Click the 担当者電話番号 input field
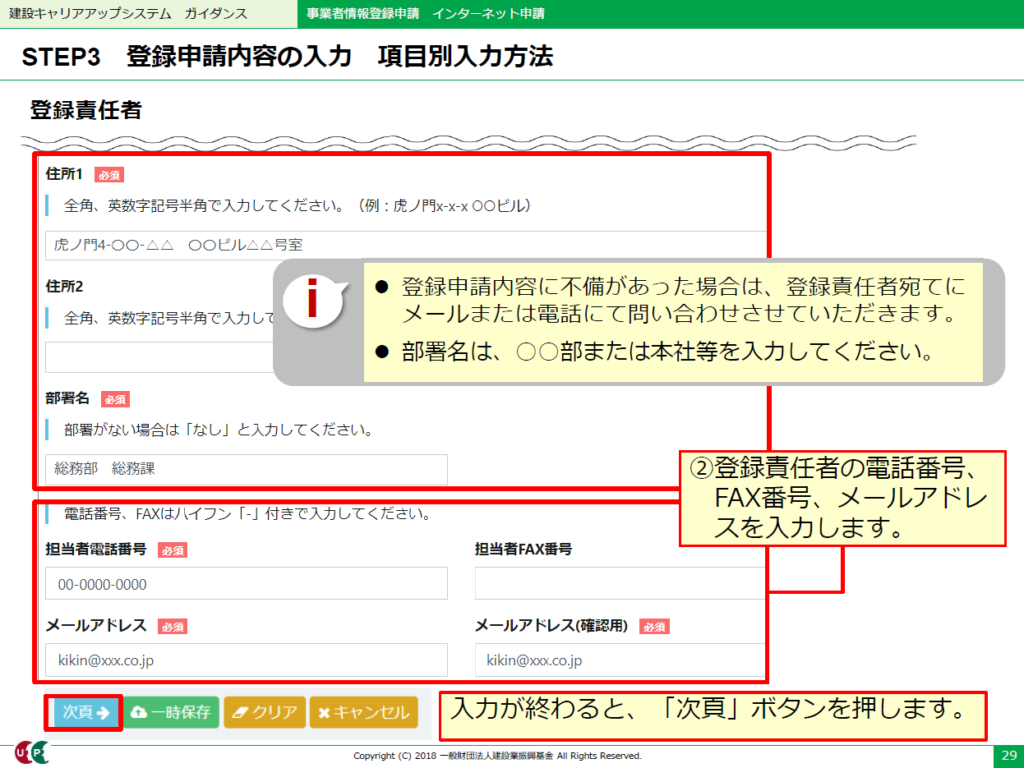The height and width of the screenshot is (768, 1024). click(246, 584)
